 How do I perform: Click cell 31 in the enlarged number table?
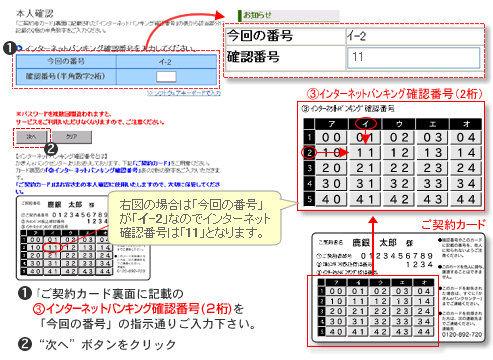[x=365, y=184]
